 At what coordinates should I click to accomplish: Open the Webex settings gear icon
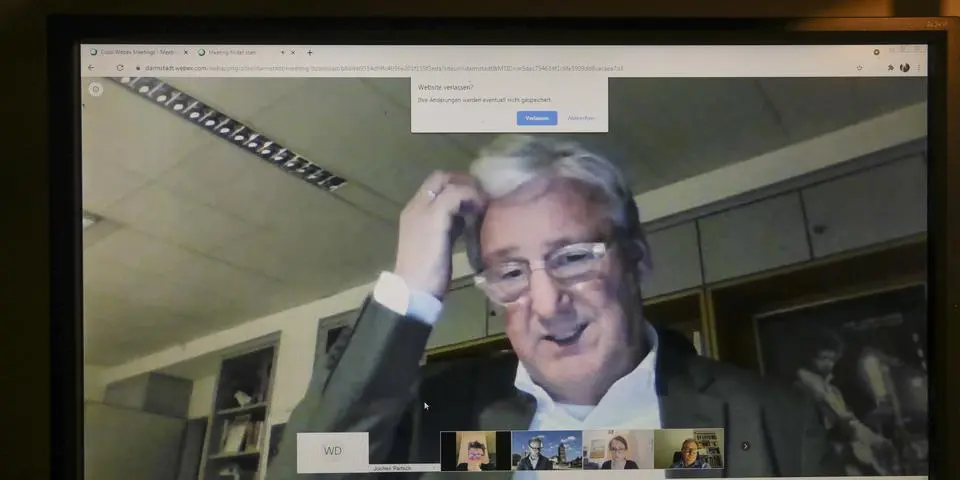tap(96, 89)
